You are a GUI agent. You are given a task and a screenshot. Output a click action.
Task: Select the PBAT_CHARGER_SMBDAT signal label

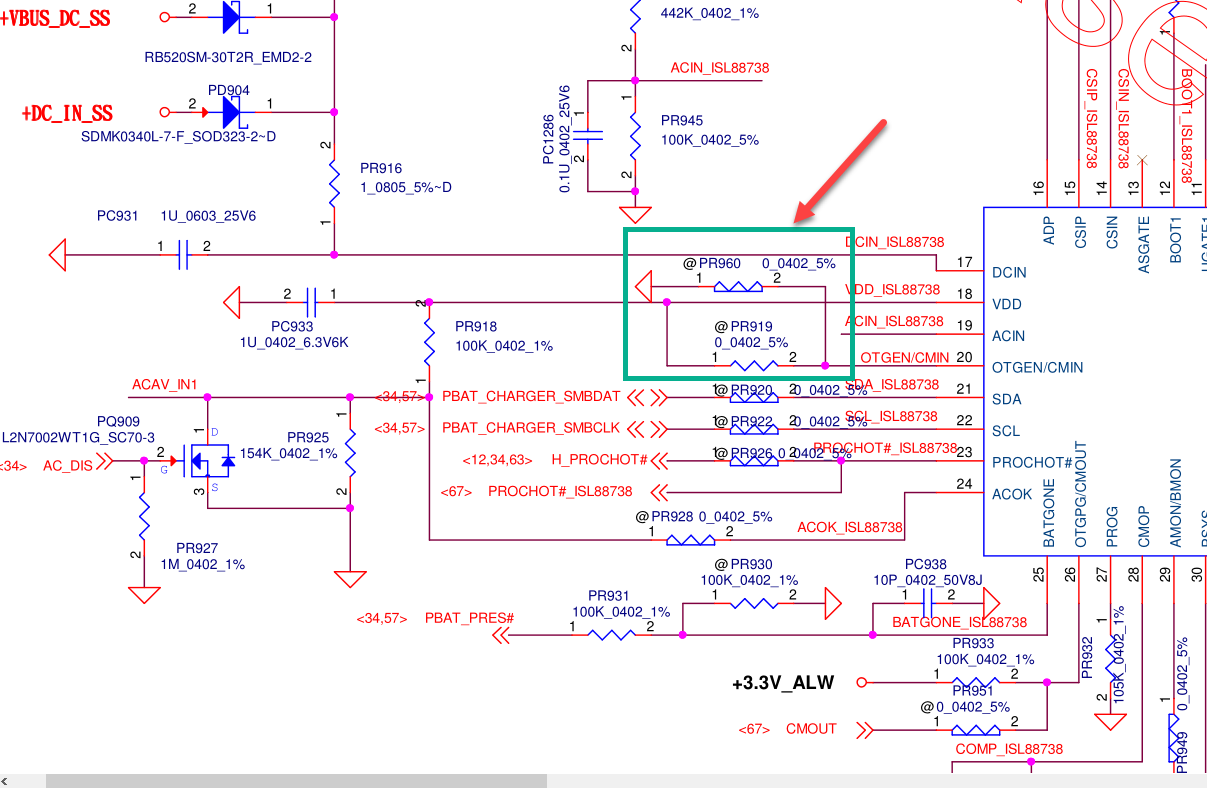point(531,397)
